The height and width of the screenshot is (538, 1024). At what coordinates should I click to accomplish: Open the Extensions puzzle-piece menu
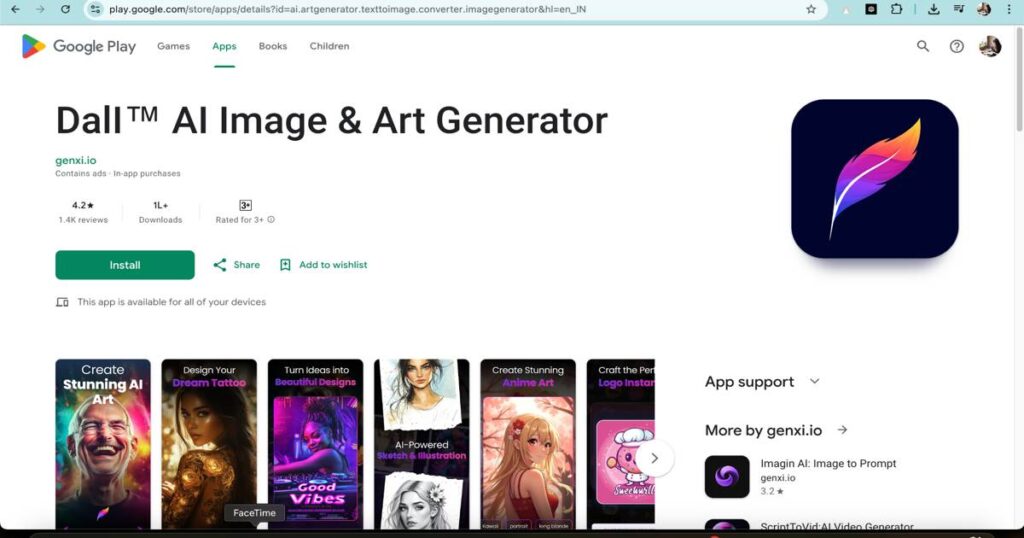(897, 9)
